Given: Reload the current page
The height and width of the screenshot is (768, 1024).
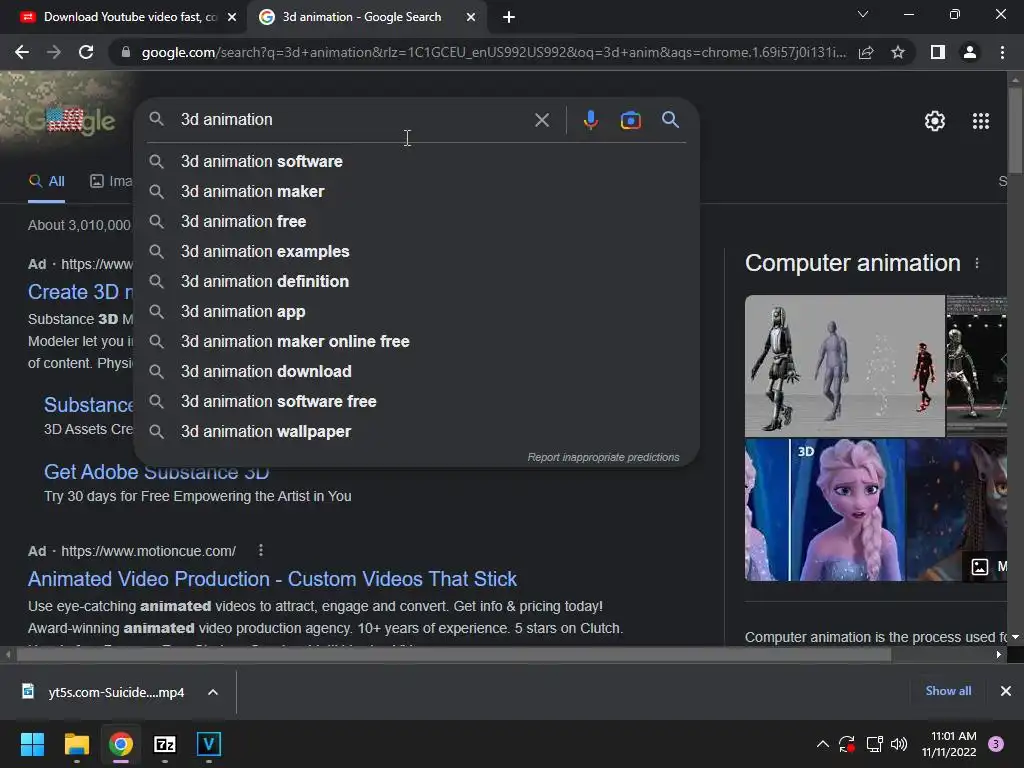Looking at the screenshot, I should point(86,52).
